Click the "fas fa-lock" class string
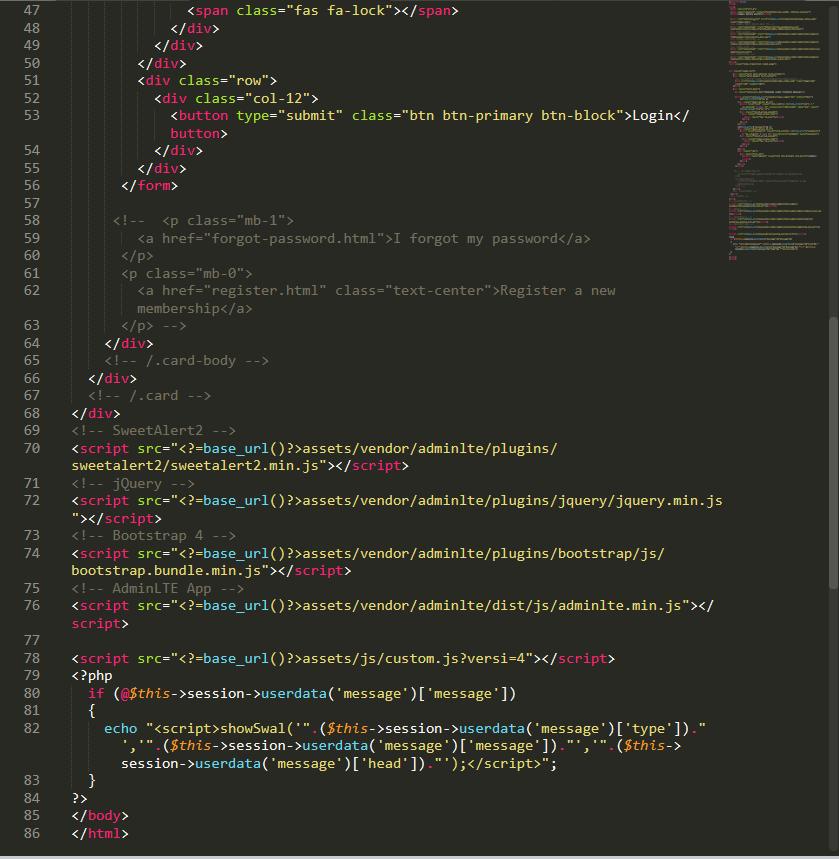Image resolution: width=839 pixels, height=859 pixels. [x=339, y=10]
